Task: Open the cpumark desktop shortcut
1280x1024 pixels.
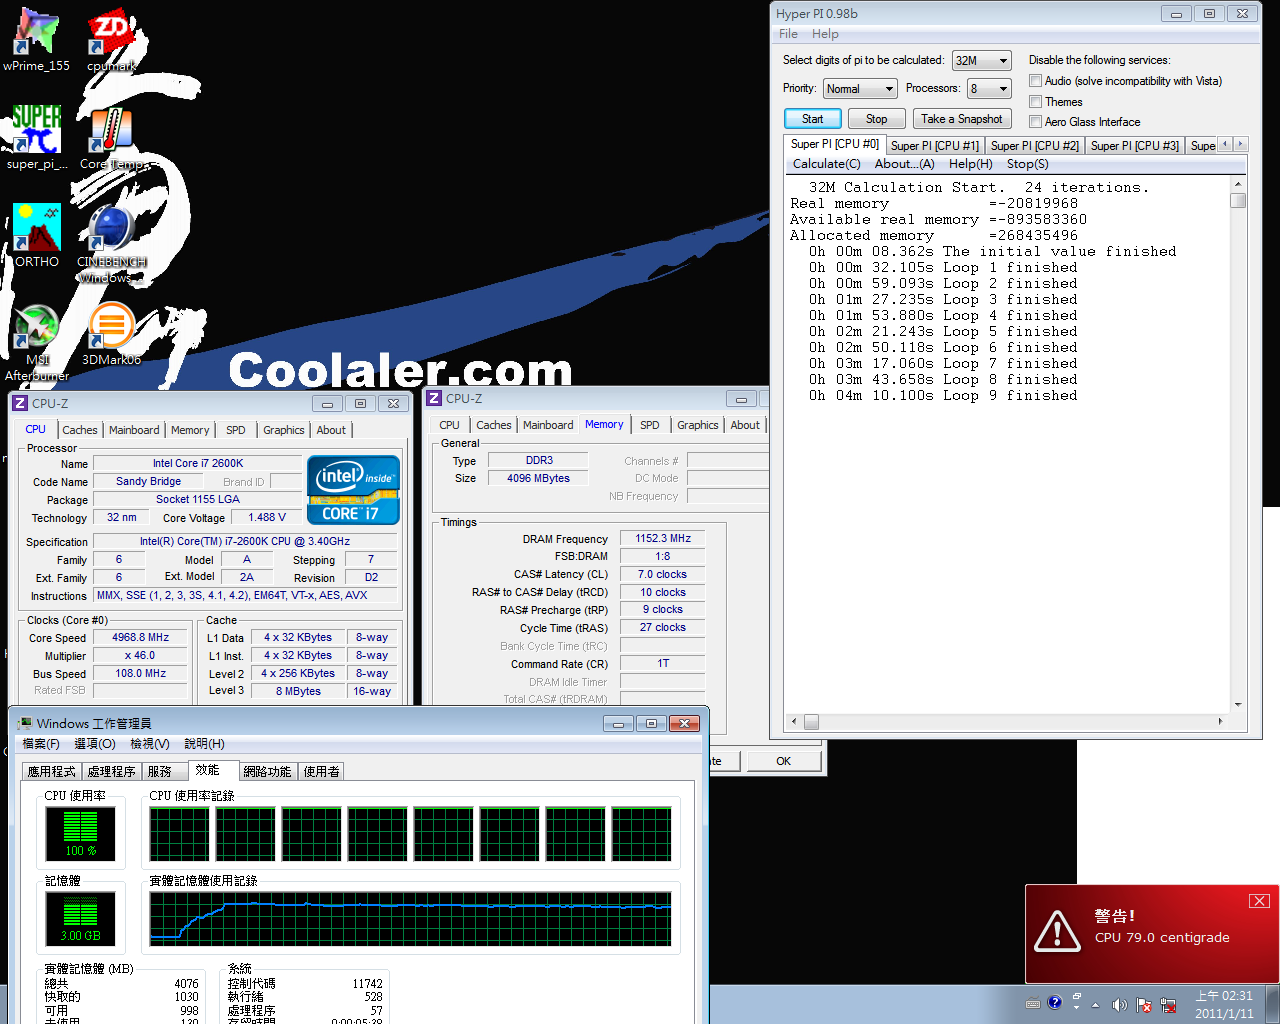Action: tap(111, 40)
